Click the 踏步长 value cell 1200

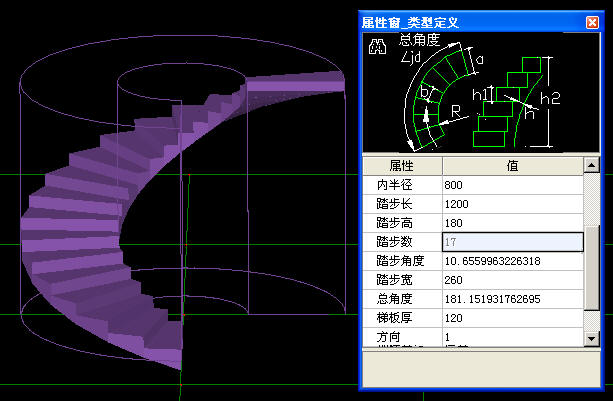513,204
